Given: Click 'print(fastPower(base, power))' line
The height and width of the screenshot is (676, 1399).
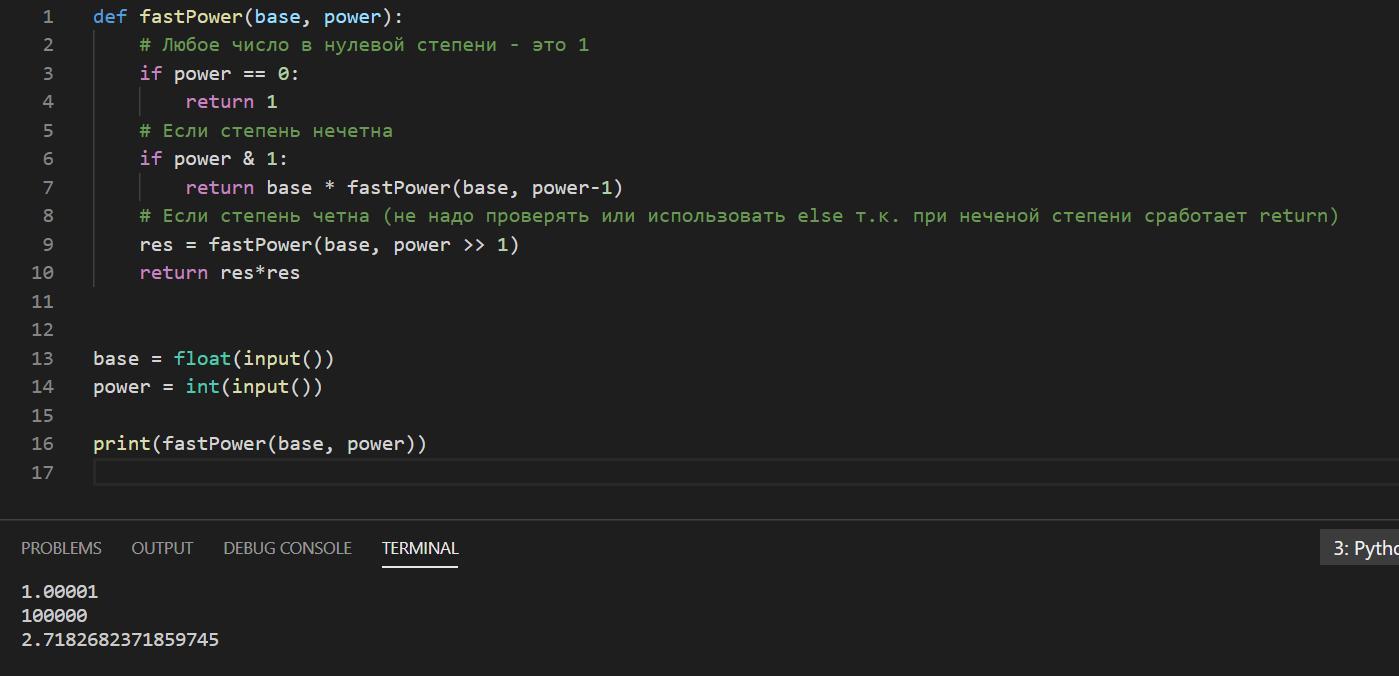Looking at the screenshot, I should pyautogui.click(x=260, y=444).
